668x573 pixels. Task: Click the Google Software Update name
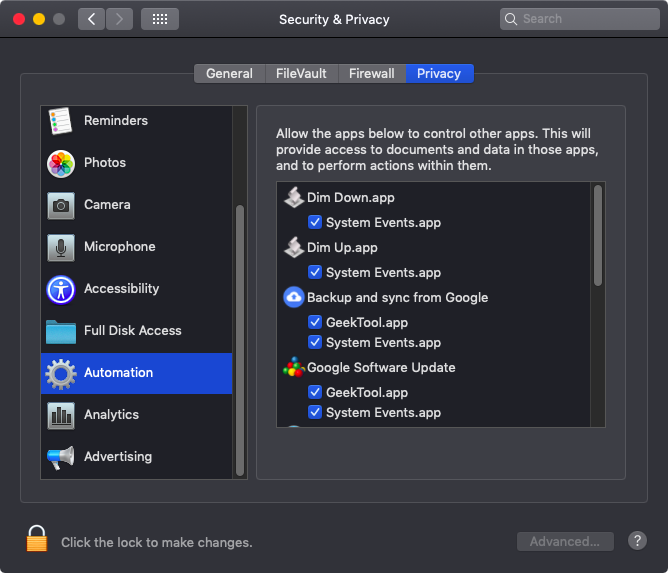(381, 367)
